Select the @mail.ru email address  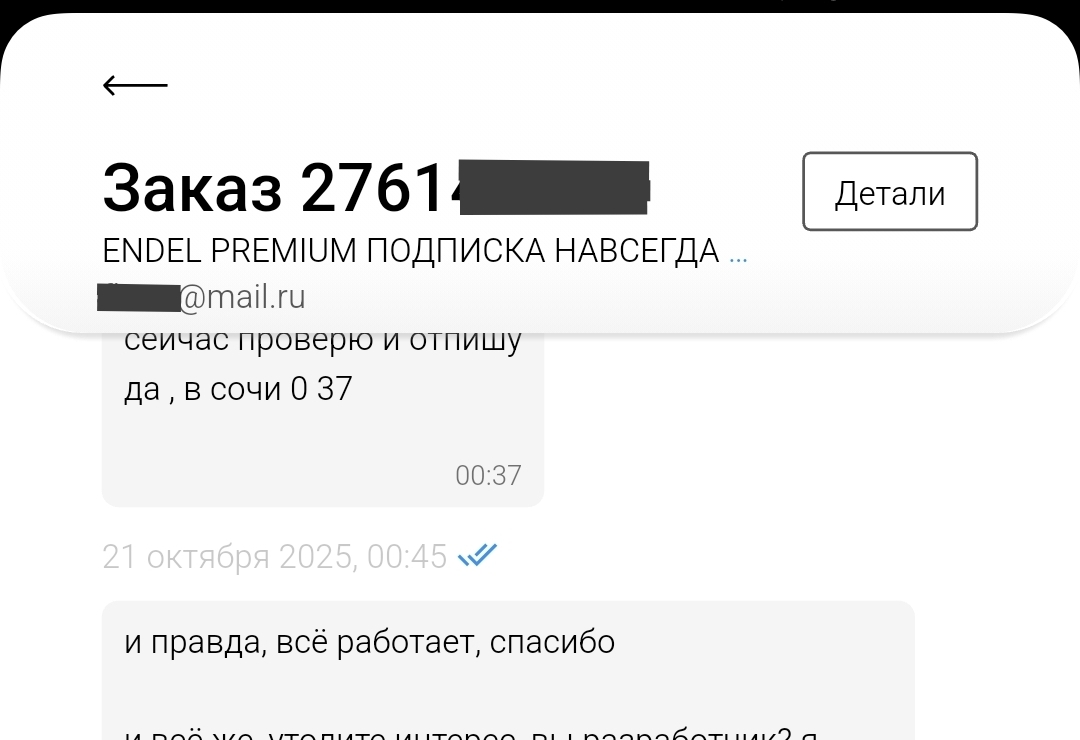coord(242,297)
